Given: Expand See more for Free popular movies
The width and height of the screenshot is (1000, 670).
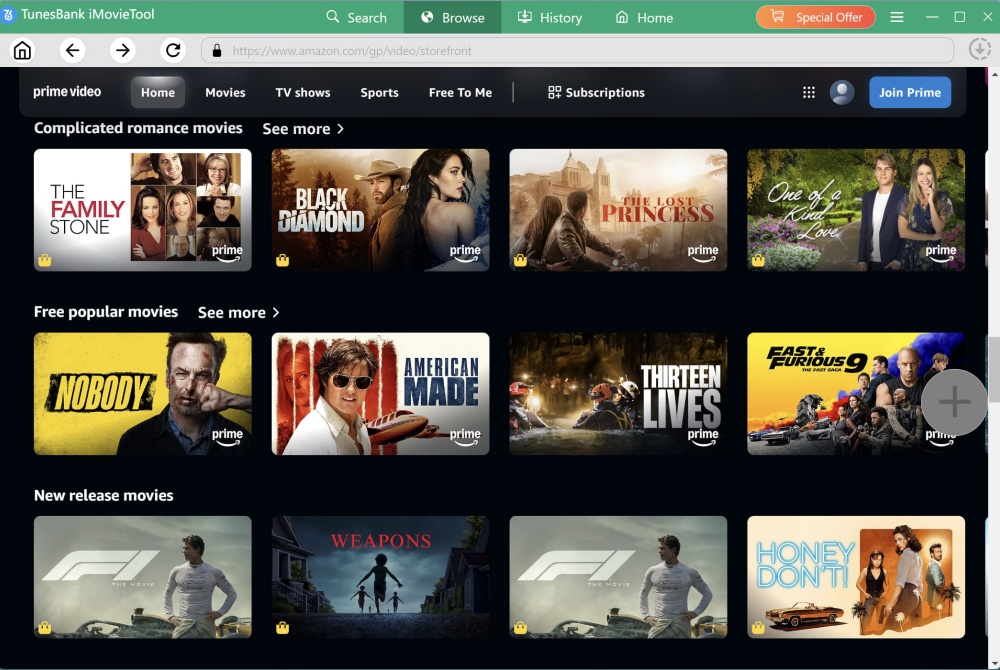Looking at the screenshot, I should click(238, 312).
